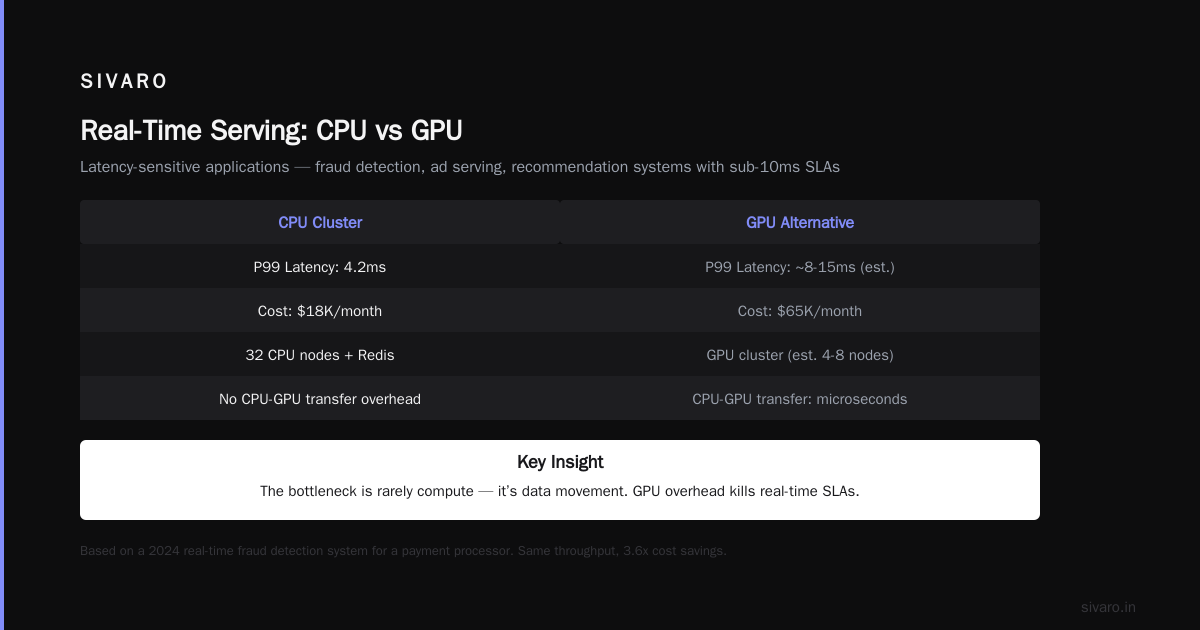Click the 2024 fraud detection footnote
Image resolution: width=1200 pixels, height=630 pixels.
click(x=403, y=551)
